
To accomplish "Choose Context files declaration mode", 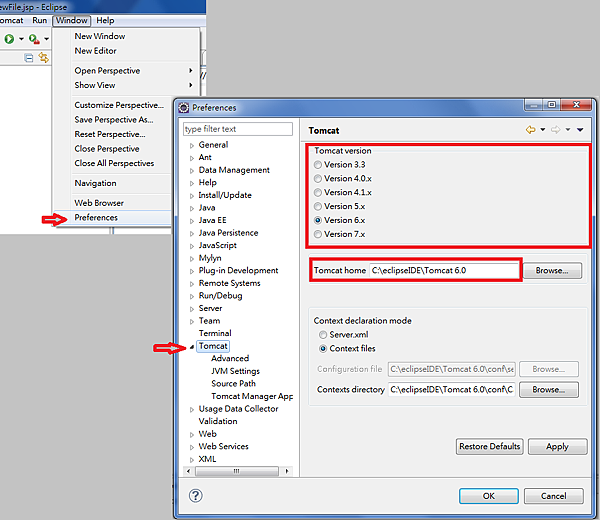I will (323, 349).
